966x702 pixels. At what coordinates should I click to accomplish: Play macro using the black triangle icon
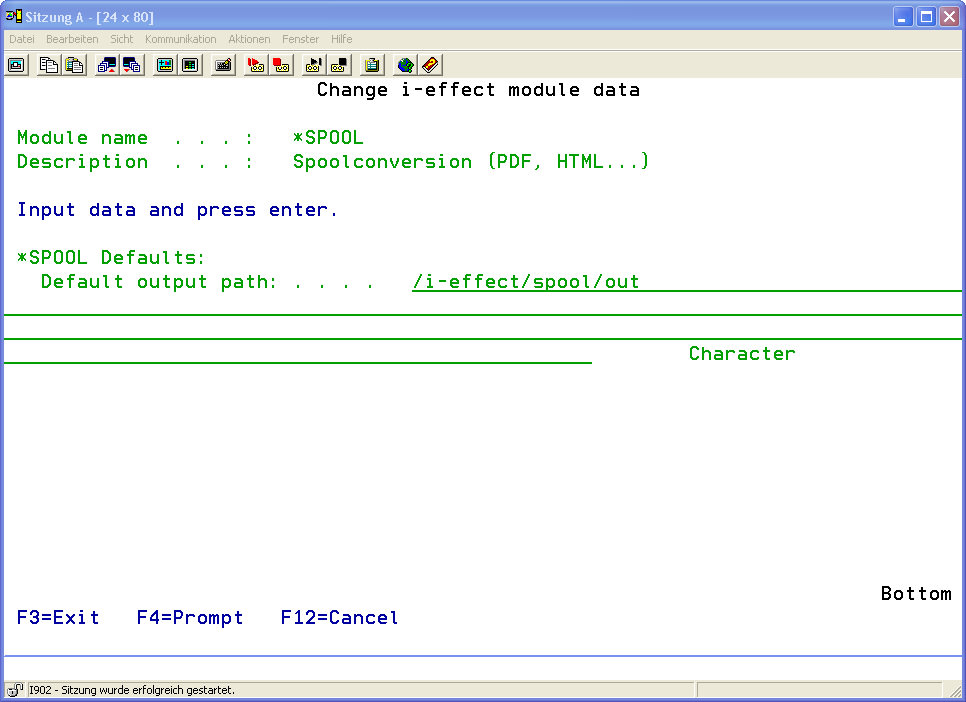pos(313,65)
